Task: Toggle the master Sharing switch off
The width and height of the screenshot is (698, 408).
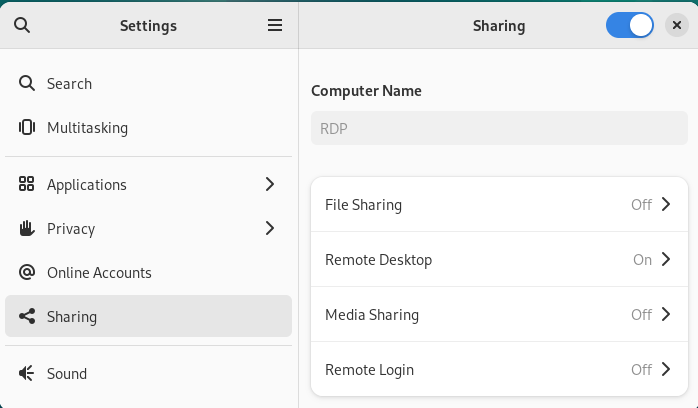Action: [x=629, y=25]
